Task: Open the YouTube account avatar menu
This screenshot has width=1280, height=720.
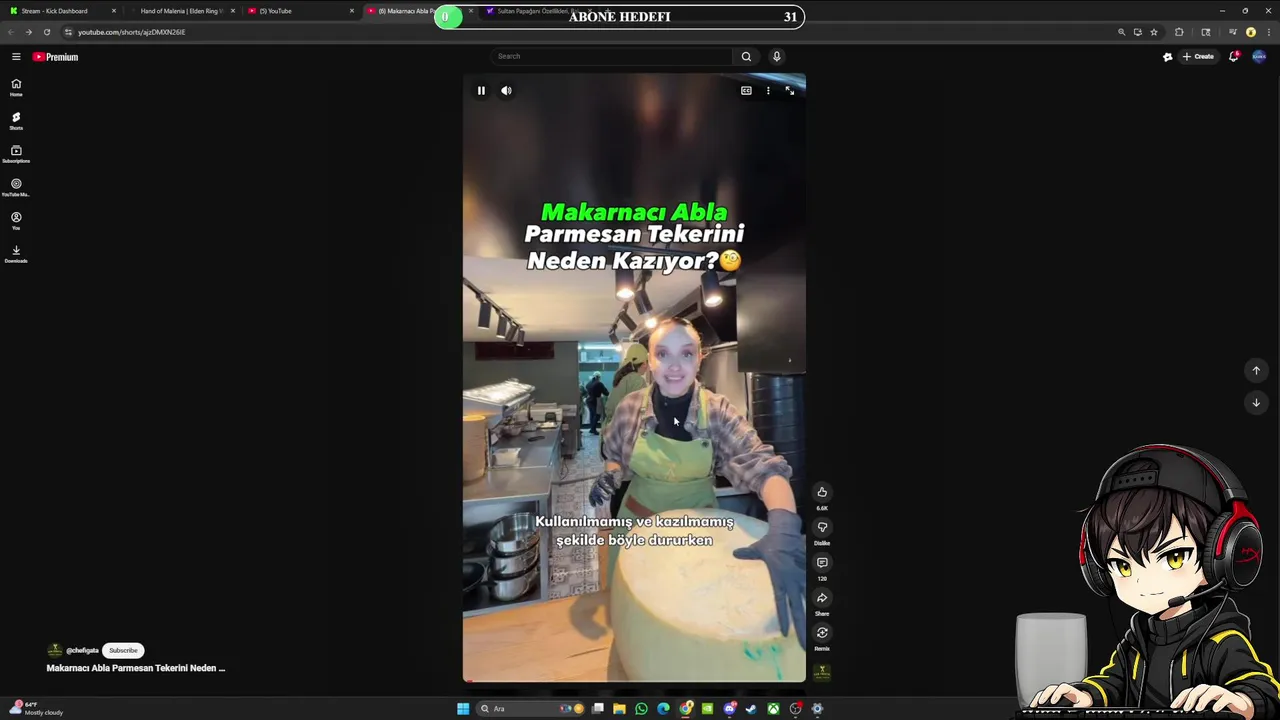Action: 1259,57
